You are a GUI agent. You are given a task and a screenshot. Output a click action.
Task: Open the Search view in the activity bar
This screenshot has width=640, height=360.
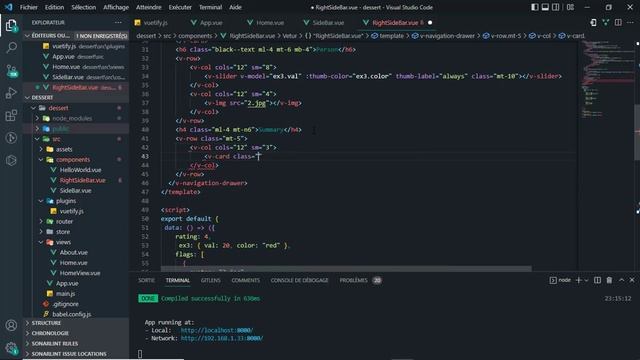tap(11, 48)
